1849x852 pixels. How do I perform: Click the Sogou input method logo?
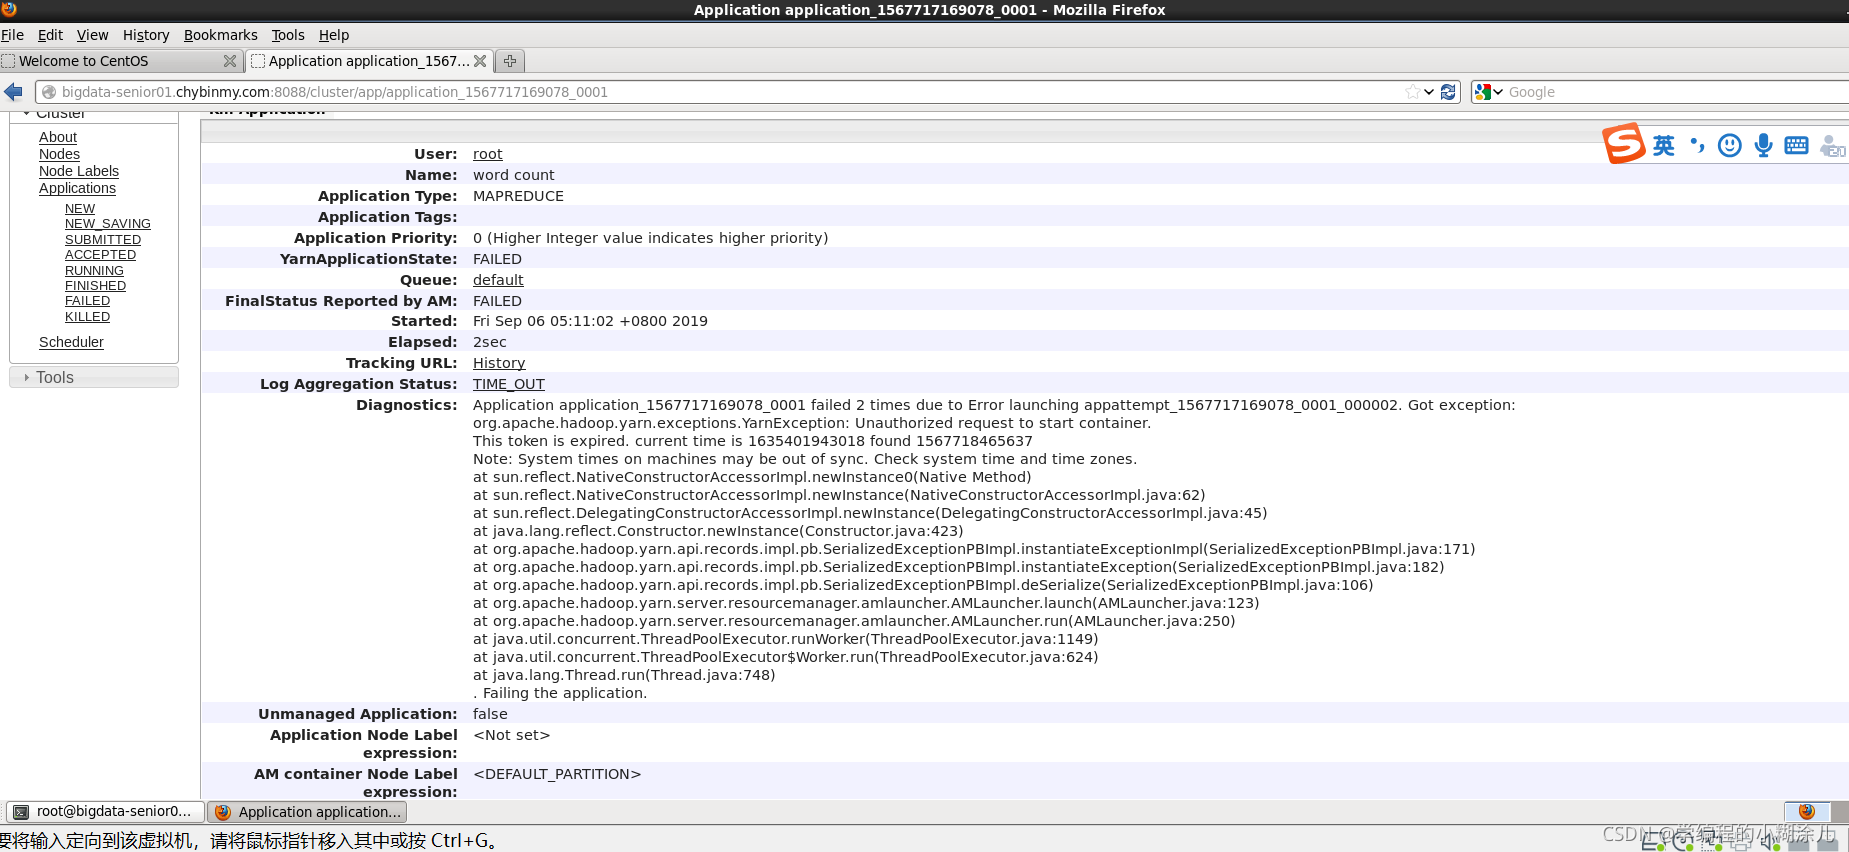pos(1624,144)
